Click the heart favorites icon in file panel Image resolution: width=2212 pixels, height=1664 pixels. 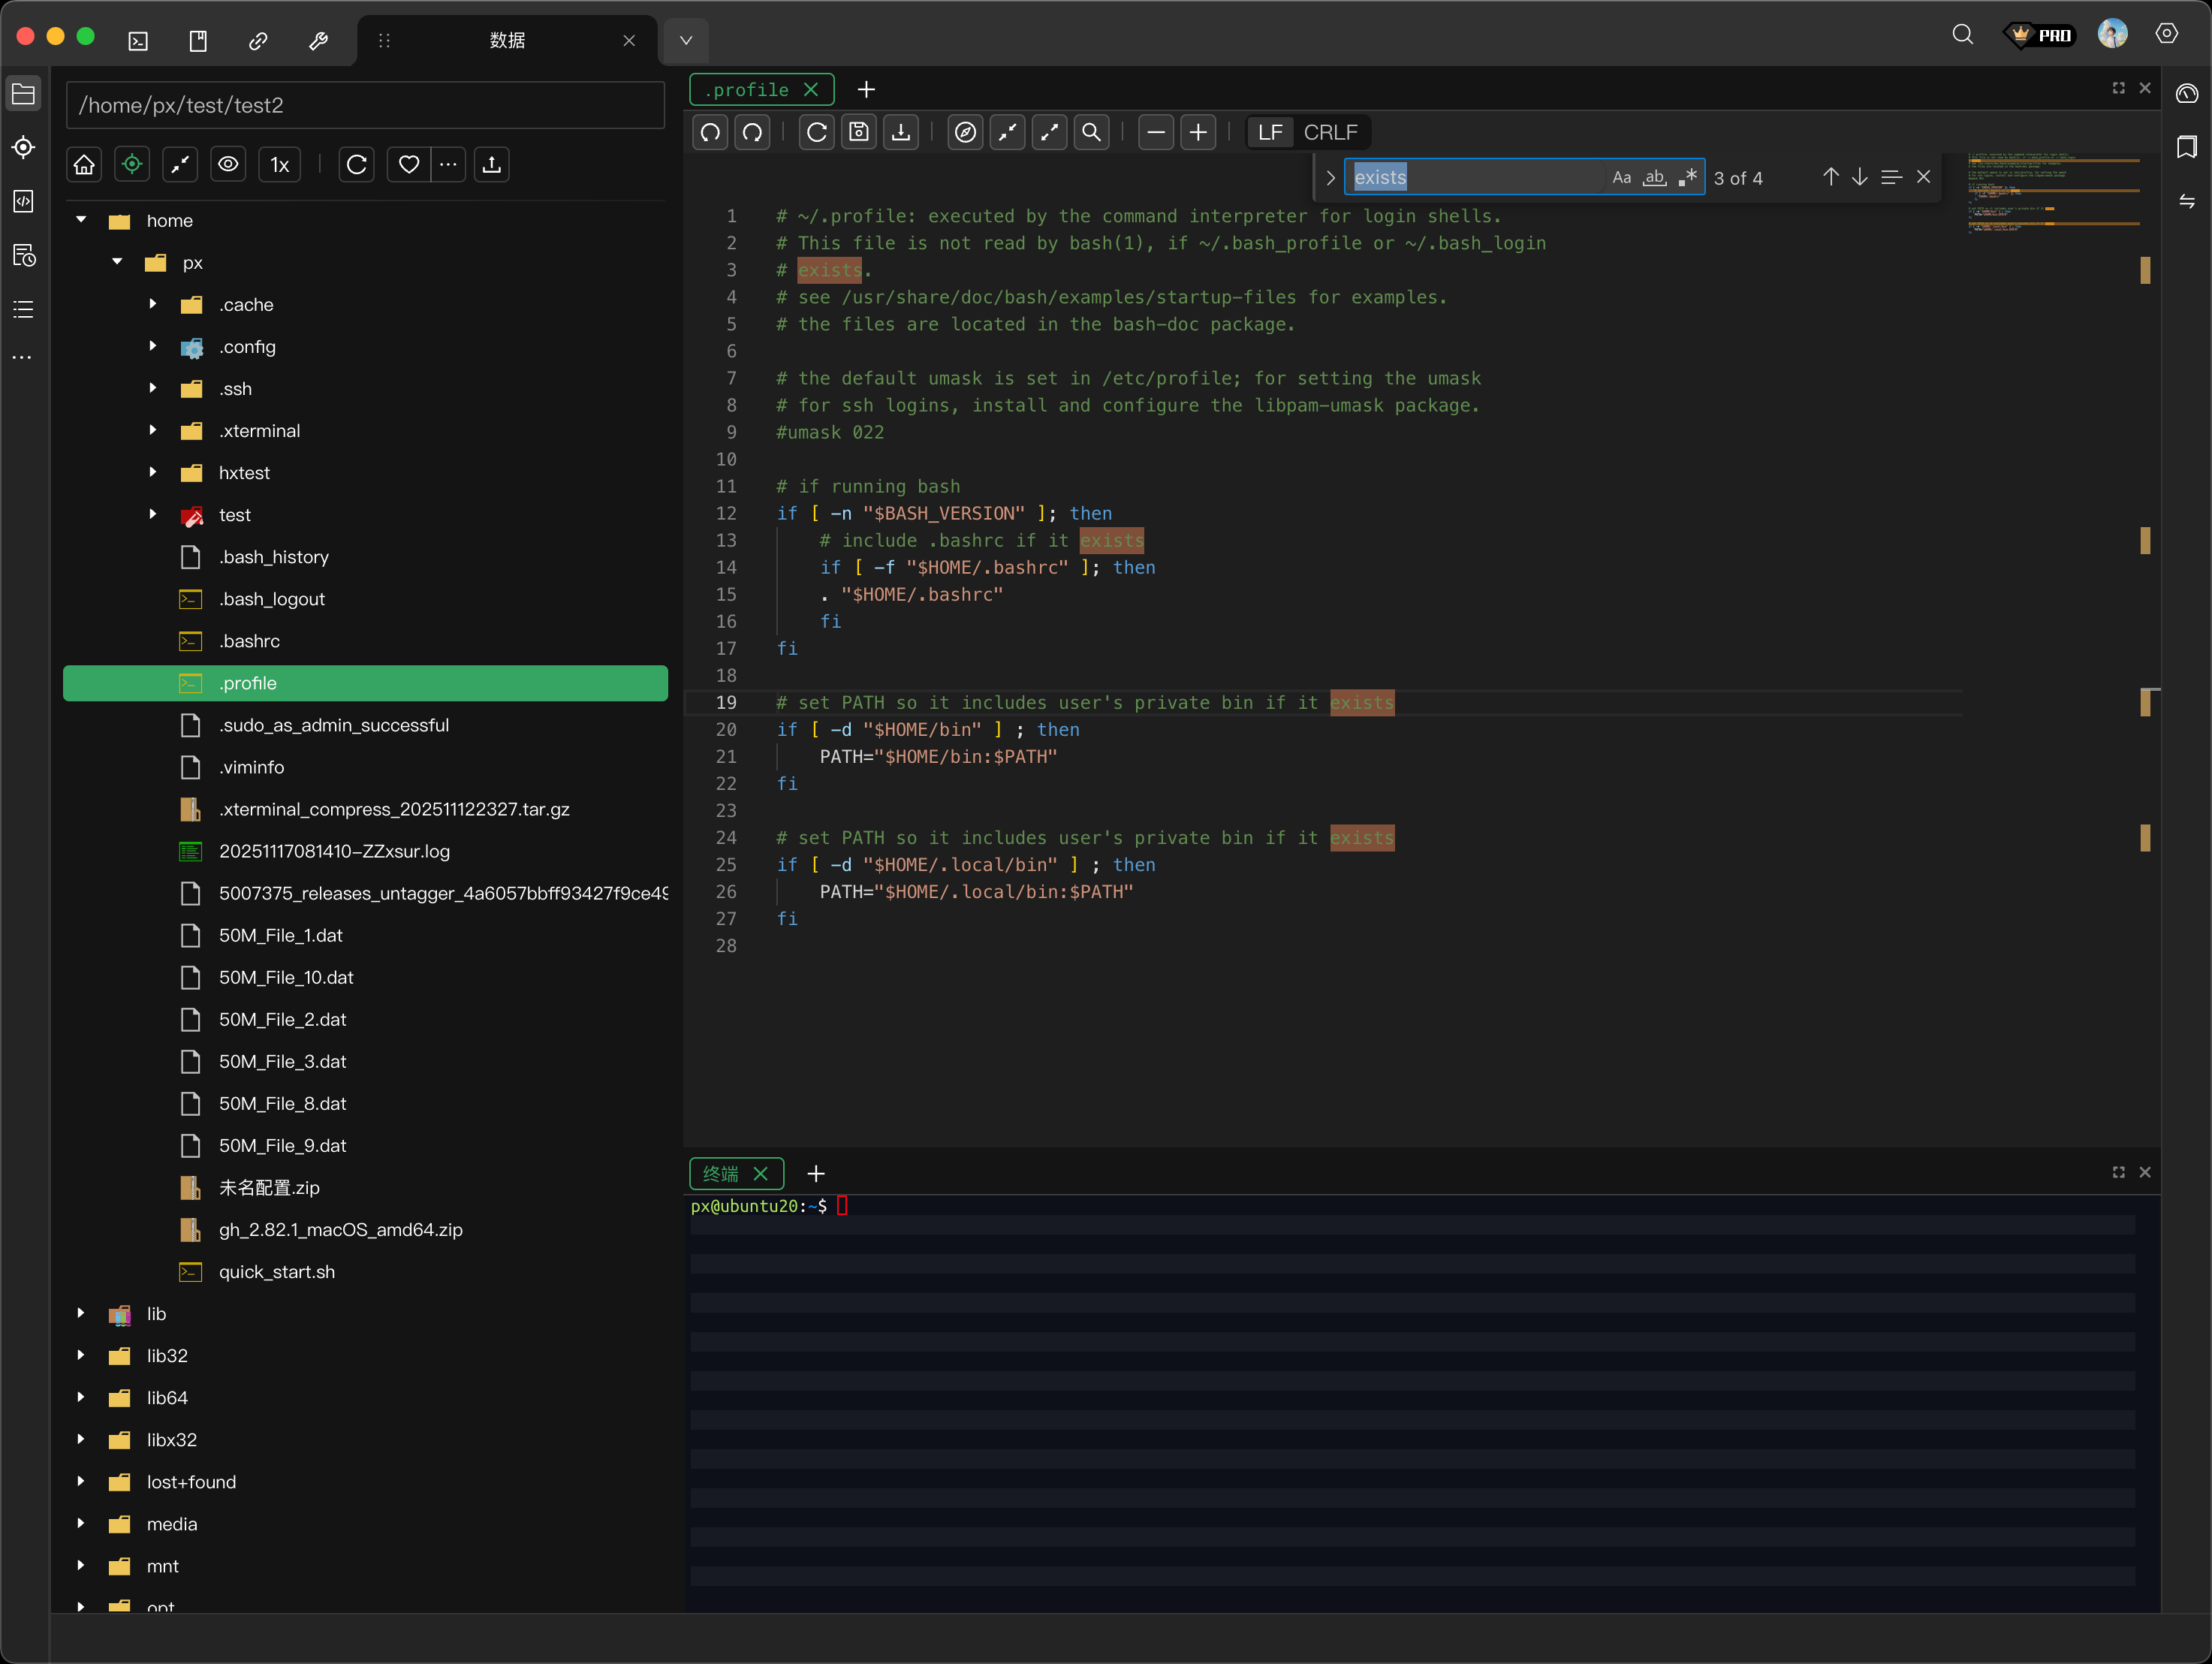point(408,165)
